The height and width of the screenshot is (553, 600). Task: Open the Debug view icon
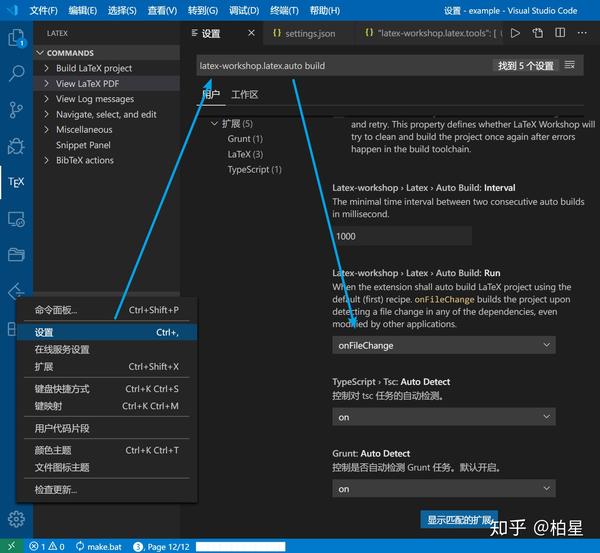pyautogui.click(x=16, y=146)
